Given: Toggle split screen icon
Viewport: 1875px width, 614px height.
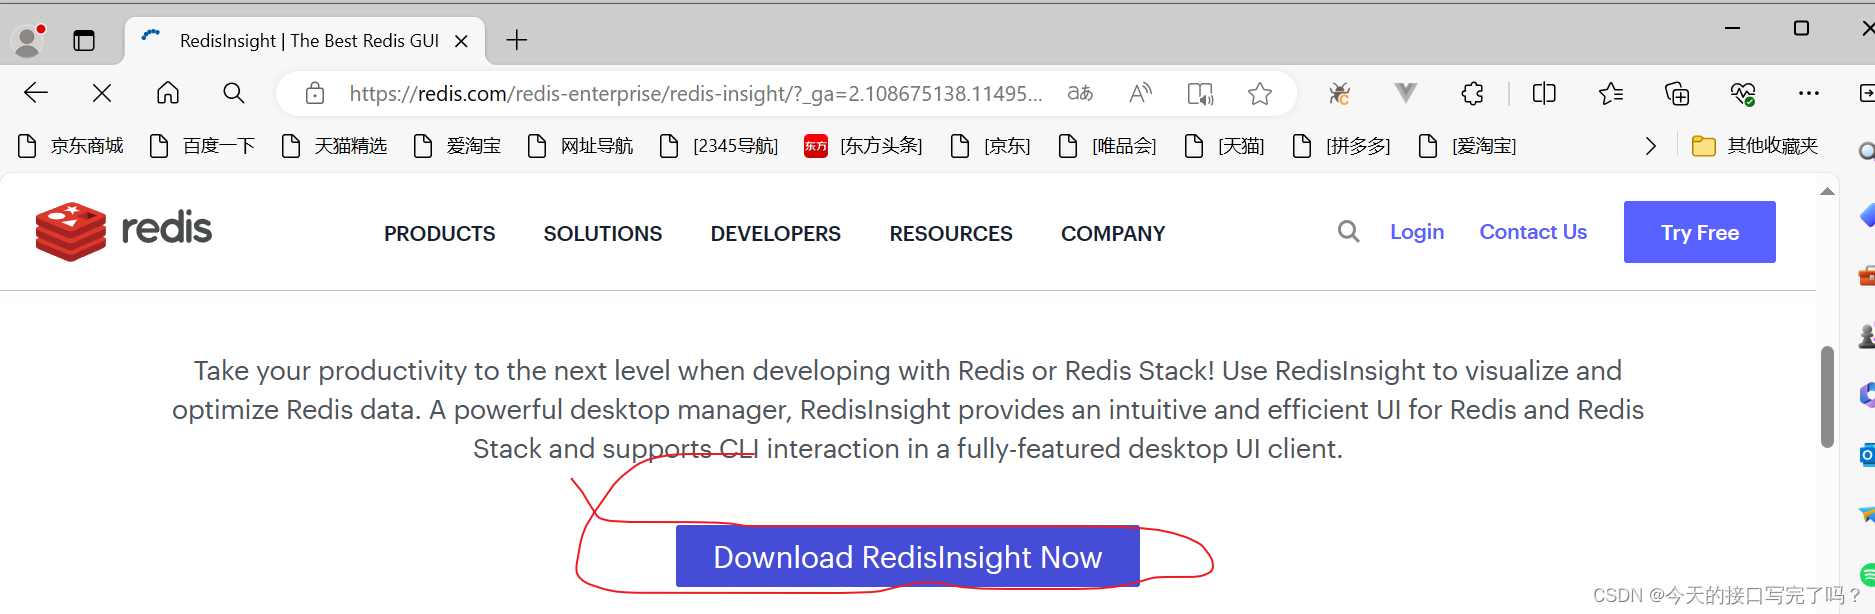Looking at the screenshot, I should pyautogui.click(x=1544, y=93).
